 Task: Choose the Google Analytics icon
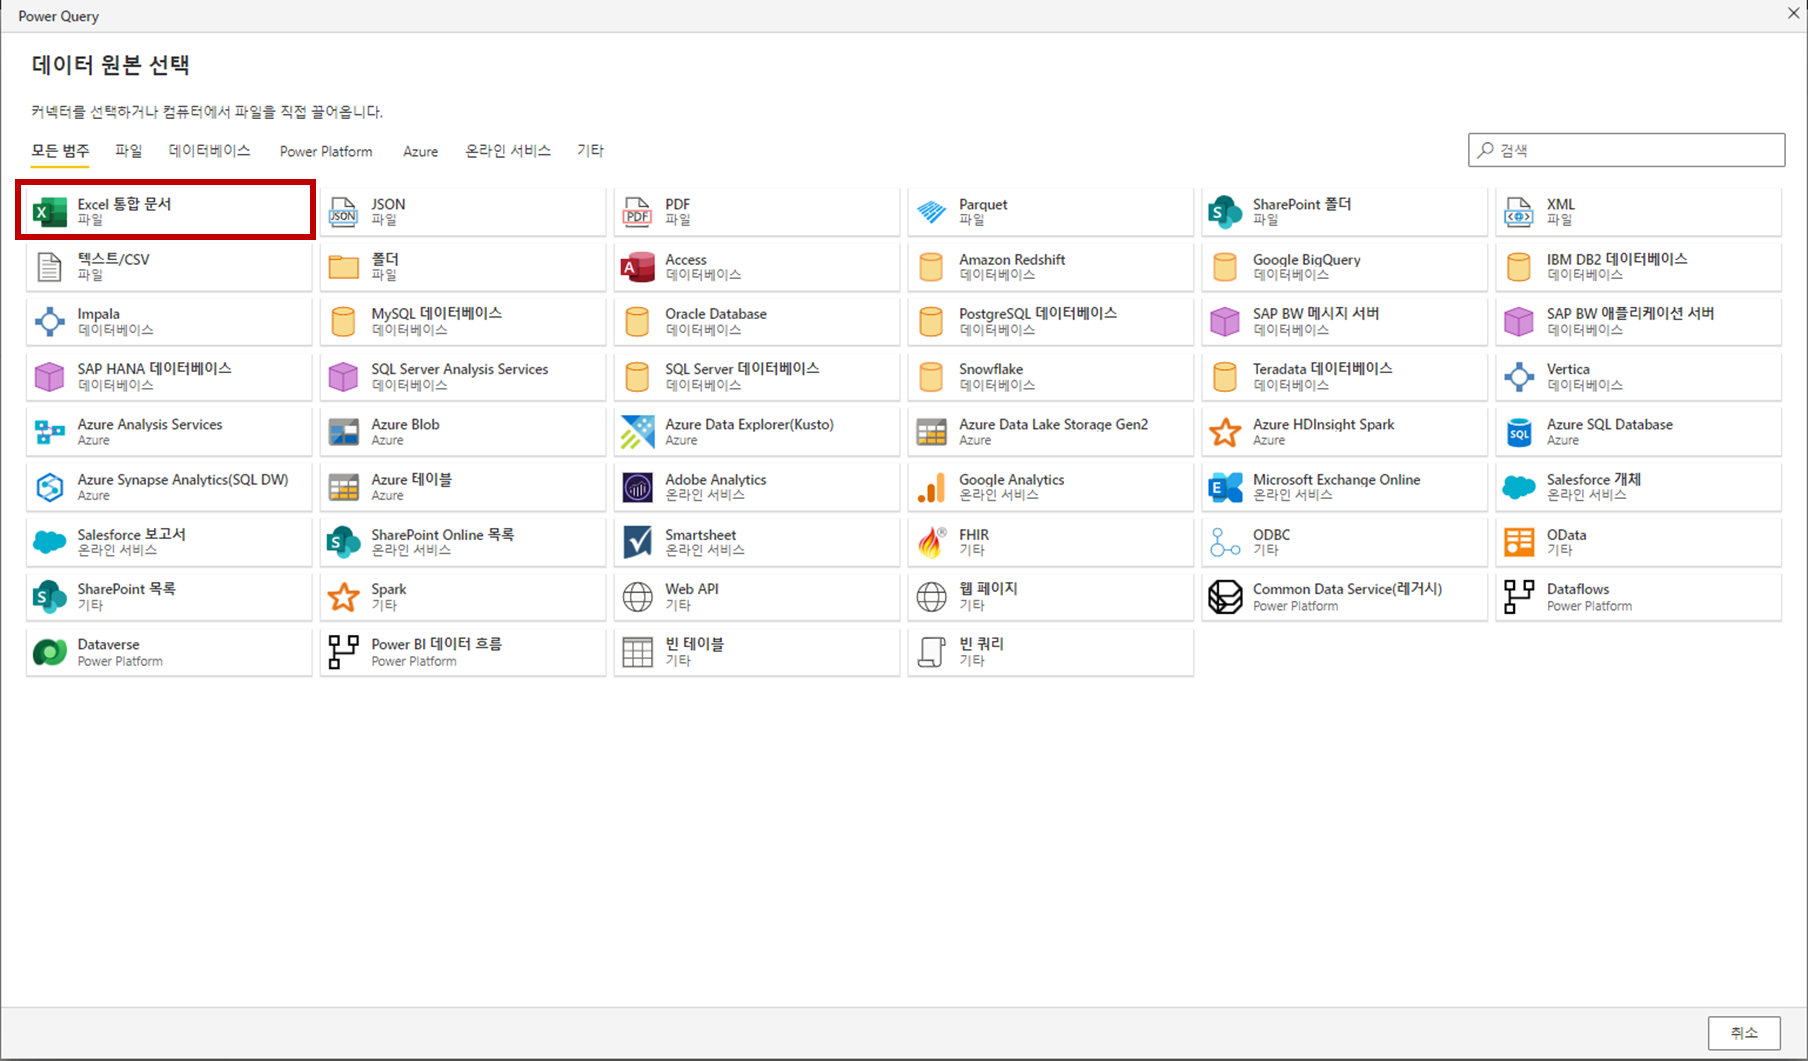931,487
